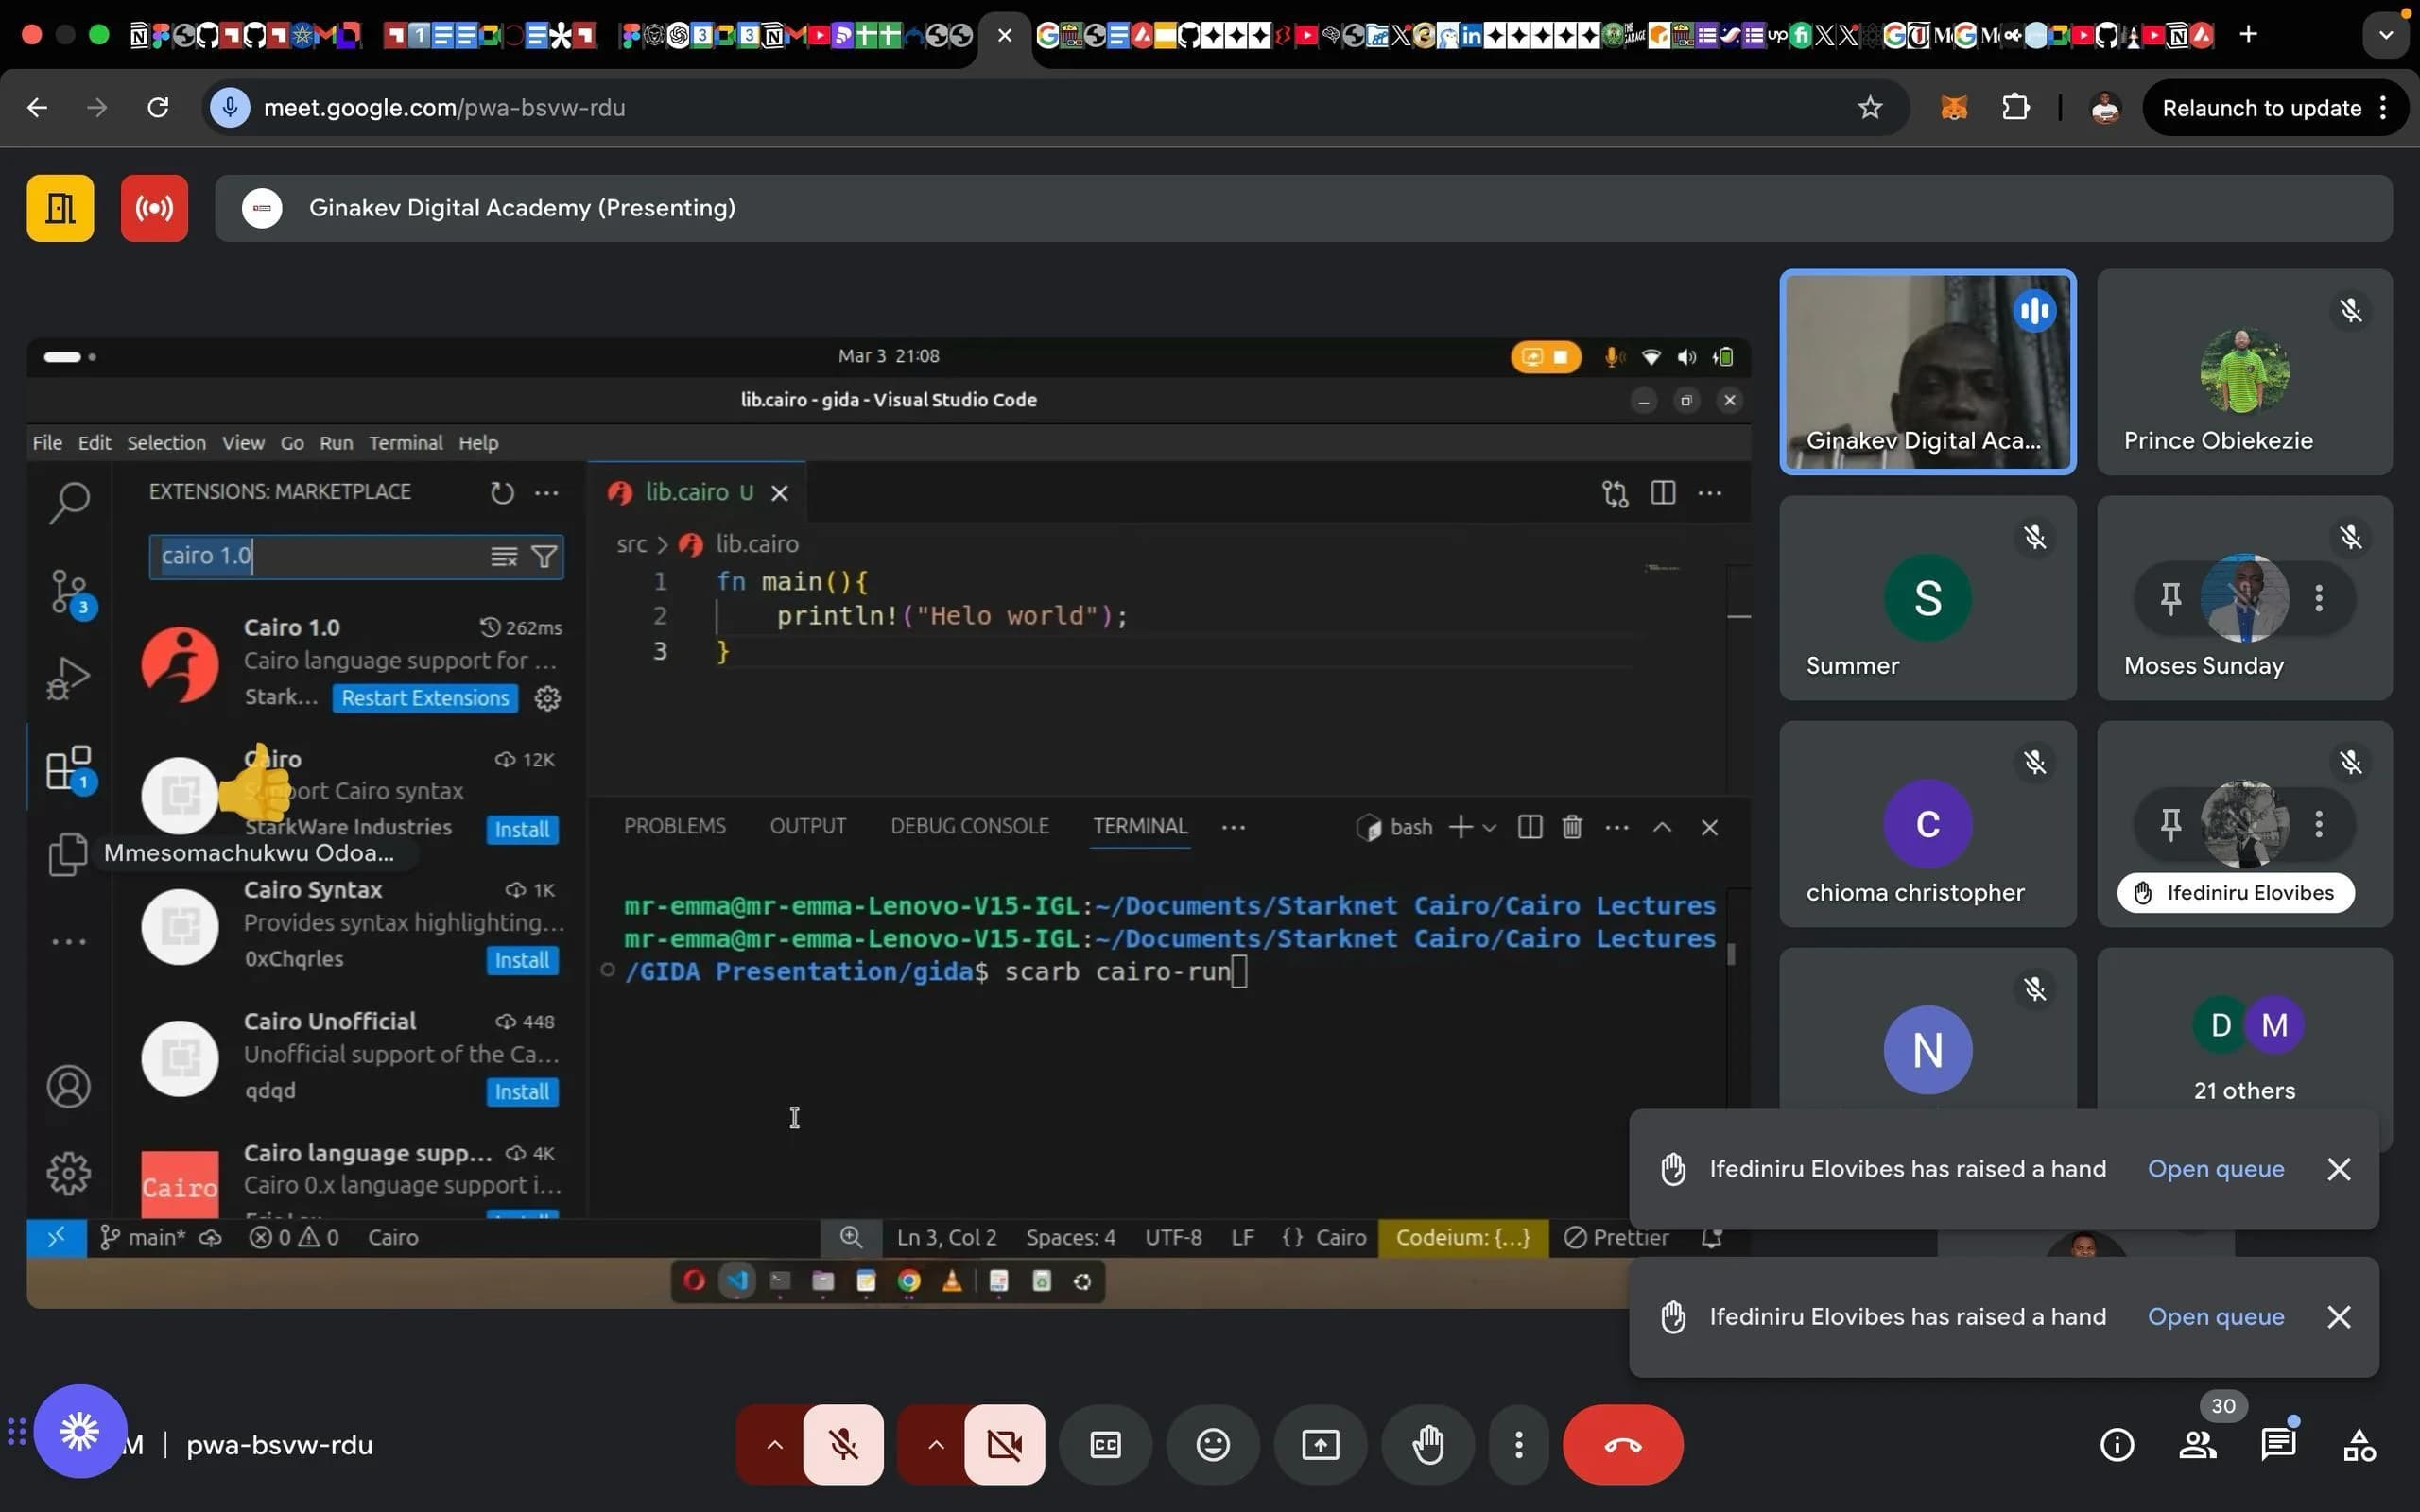Open the chat with everyone panel
The height and width of the screenshot is (1512, 2420).
coord(2278,1444)
